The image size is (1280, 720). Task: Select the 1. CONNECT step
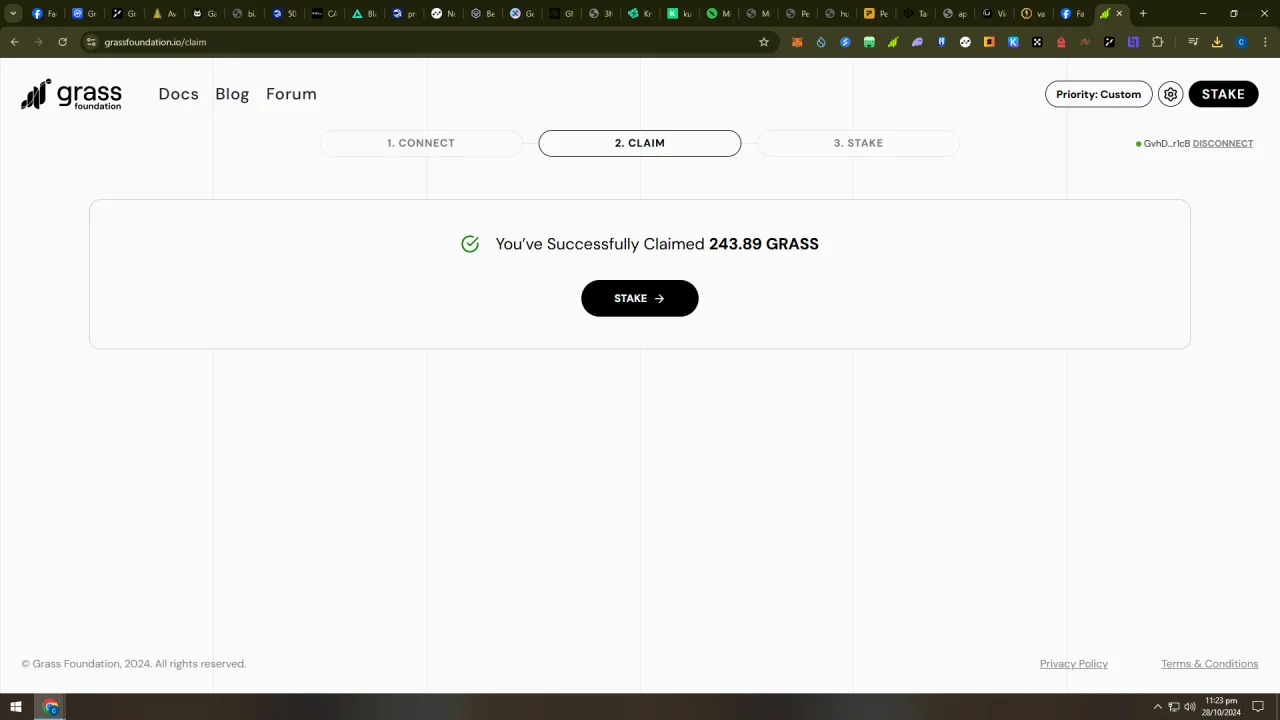point(421,143)
